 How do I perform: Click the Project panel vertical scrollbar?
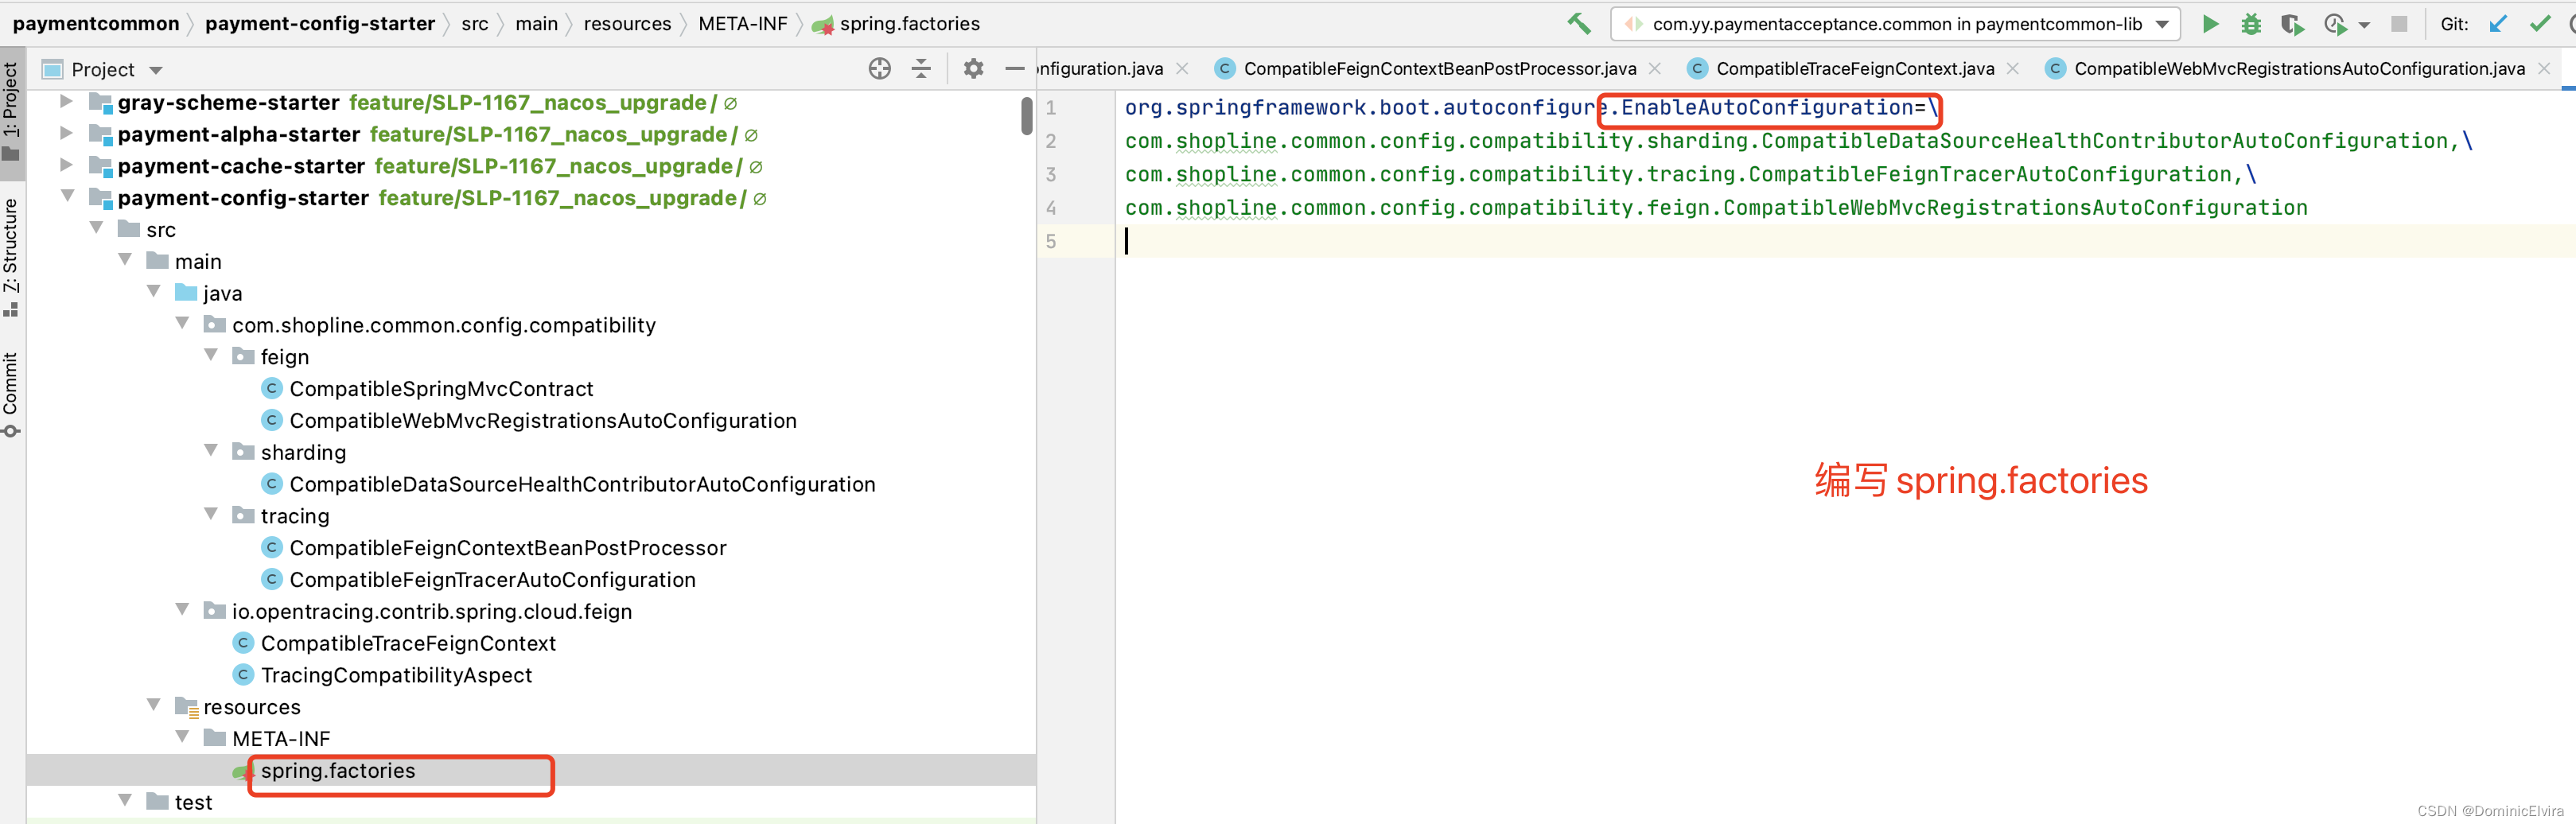click(x=1027, y=116)
